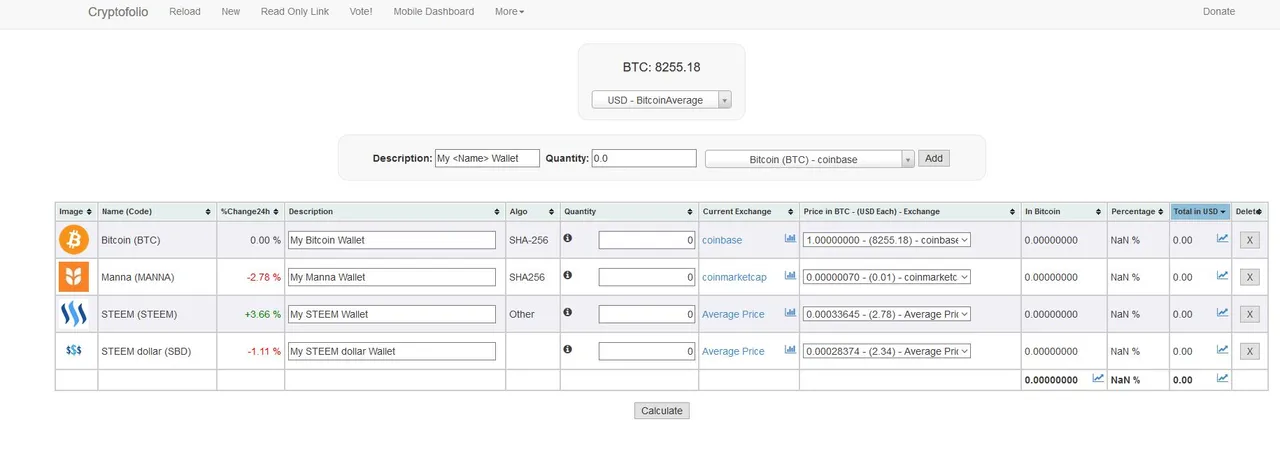1280x457 pixels.
Task: Open quantity info icon for STEEM dollar row
Action: click(x=568, y=349)
